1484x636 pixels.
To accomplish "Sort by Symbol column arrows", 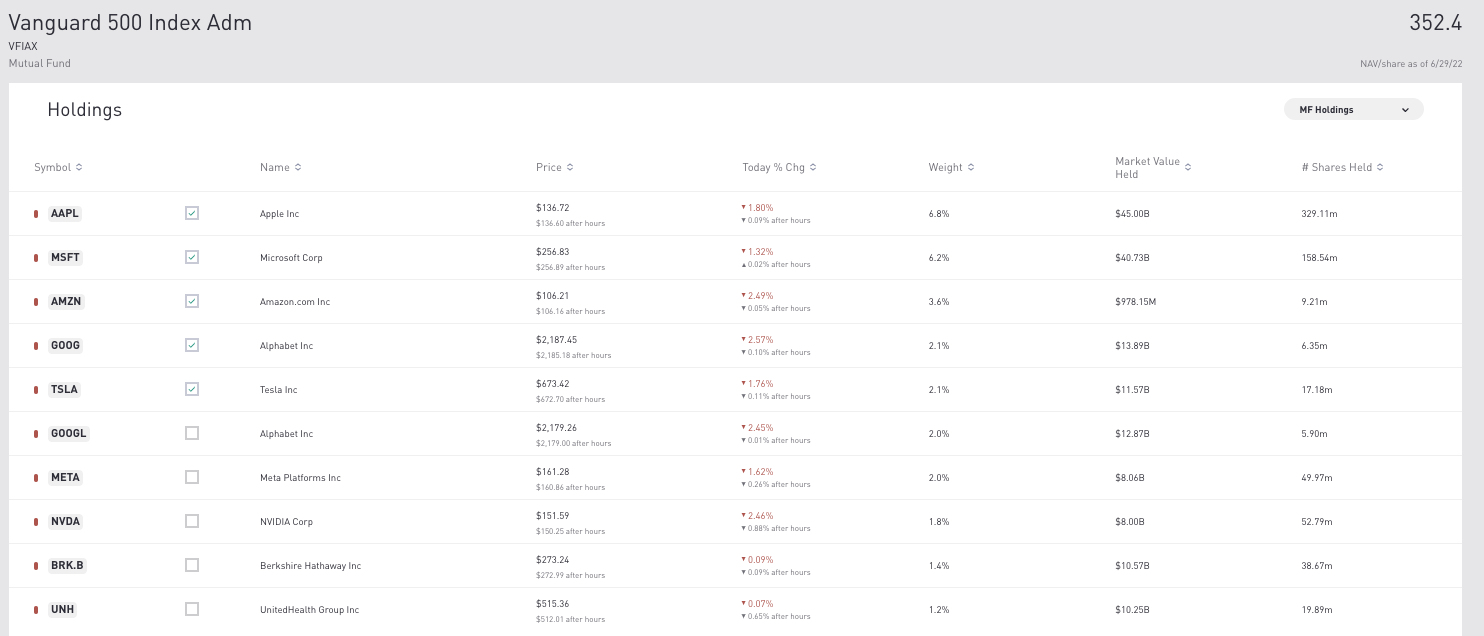I will coord(79,167).
